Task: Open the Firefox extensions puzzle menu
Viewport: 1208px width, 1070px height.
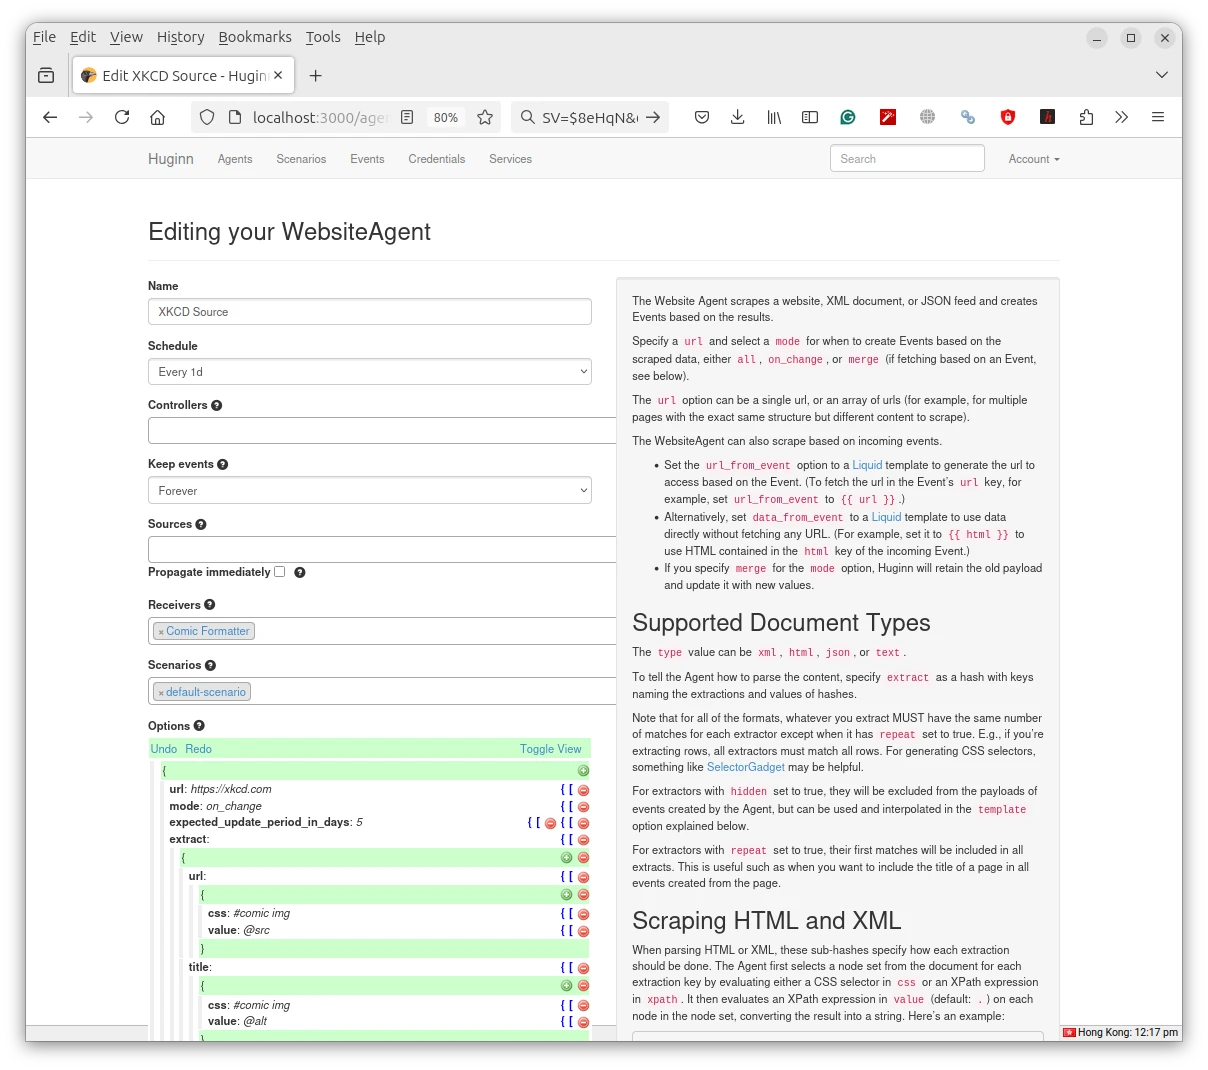Action: tap(1086, 117)
